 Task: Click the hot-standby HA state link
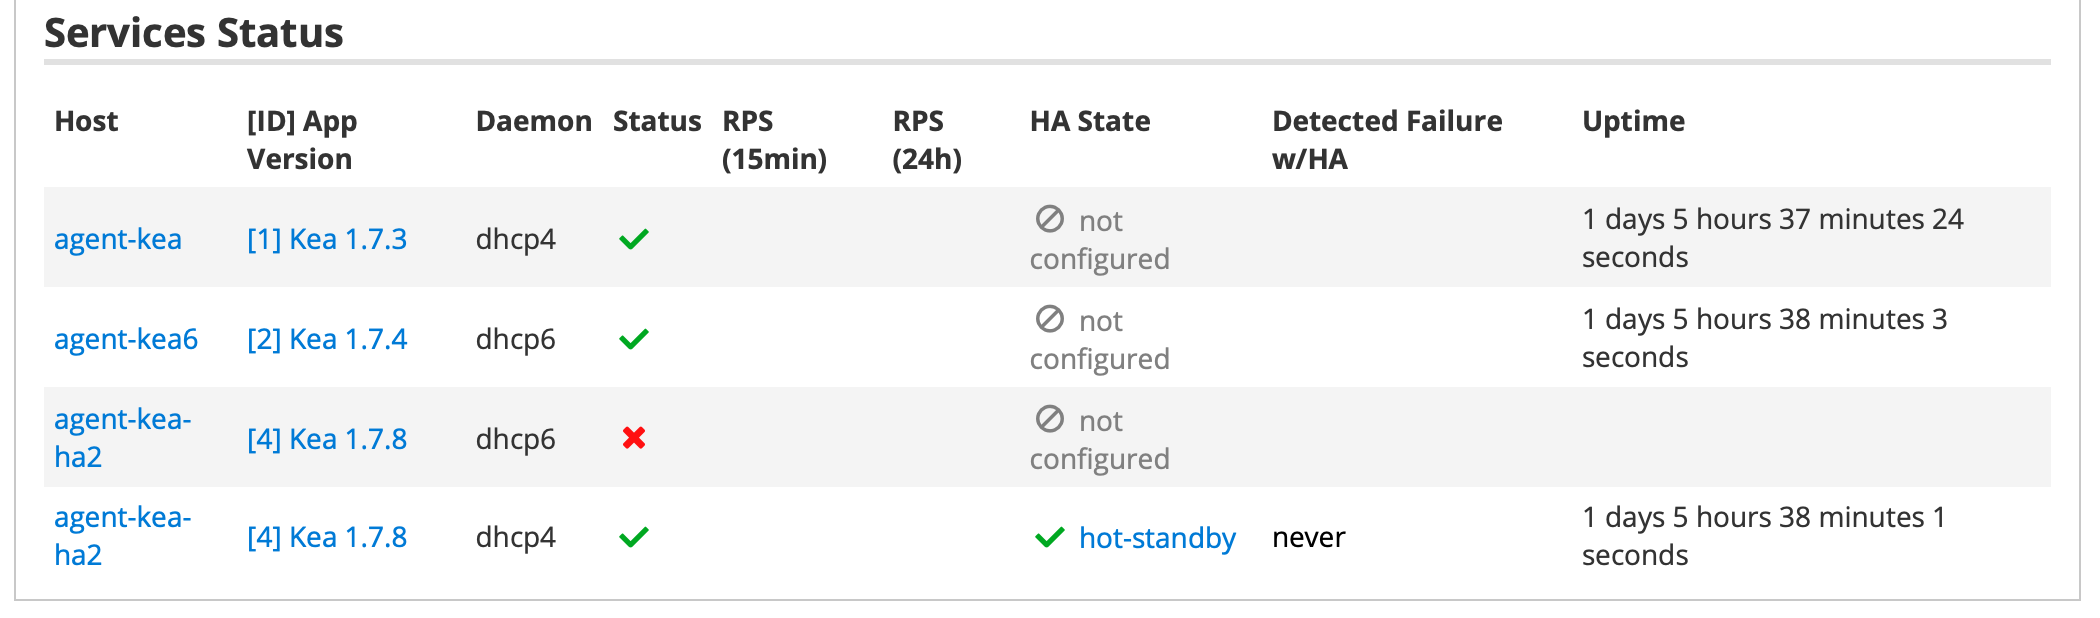(1157, 538)
